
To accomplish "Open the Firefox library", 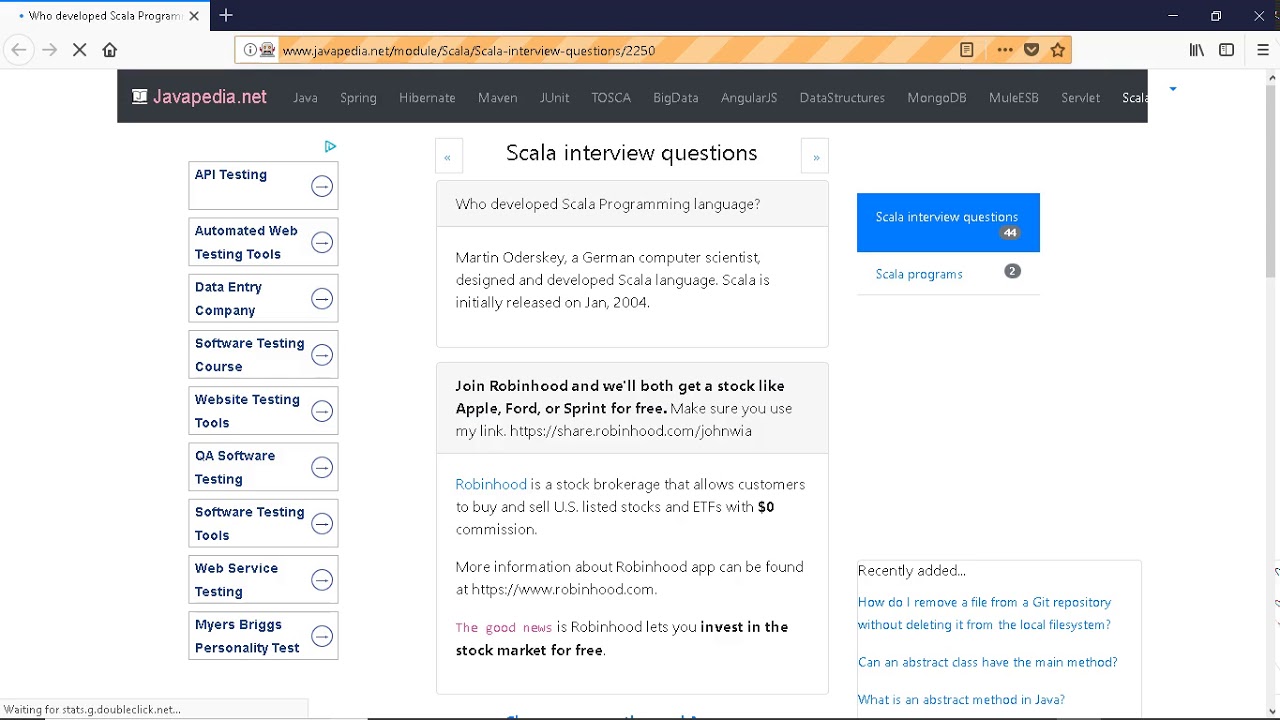I will point(1196,50).
